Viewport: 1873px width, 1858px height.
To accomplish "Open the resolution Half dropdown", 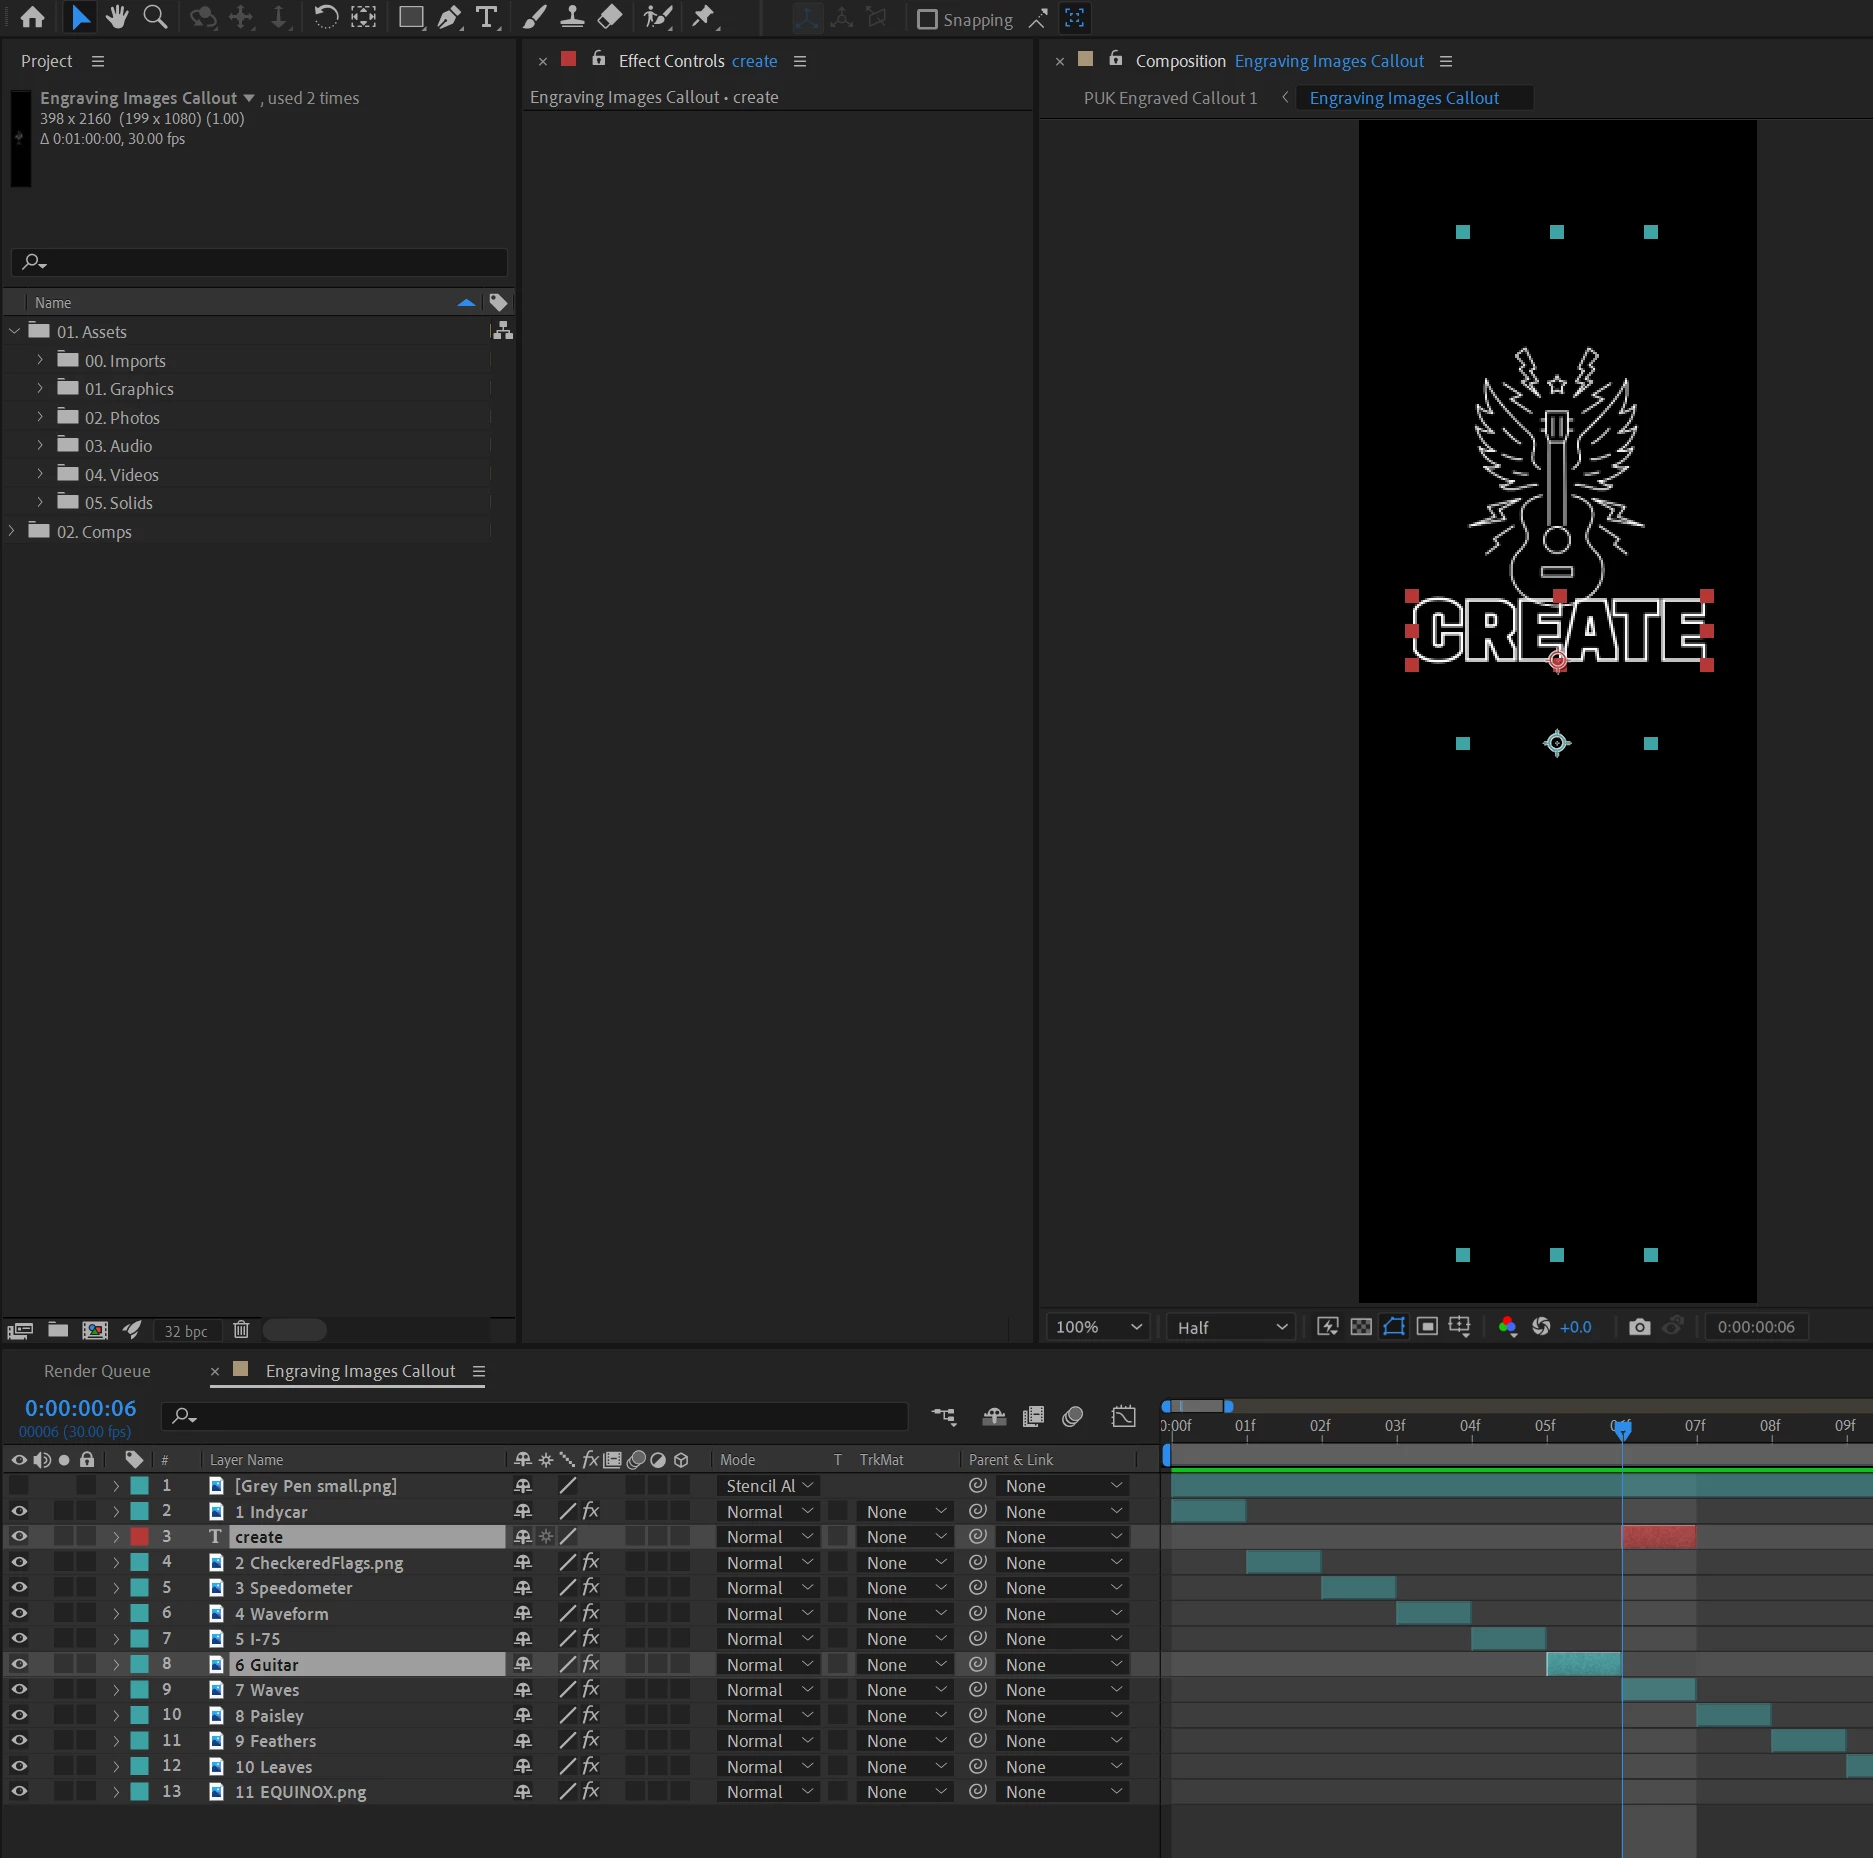I will (x=1231, y=1327).
